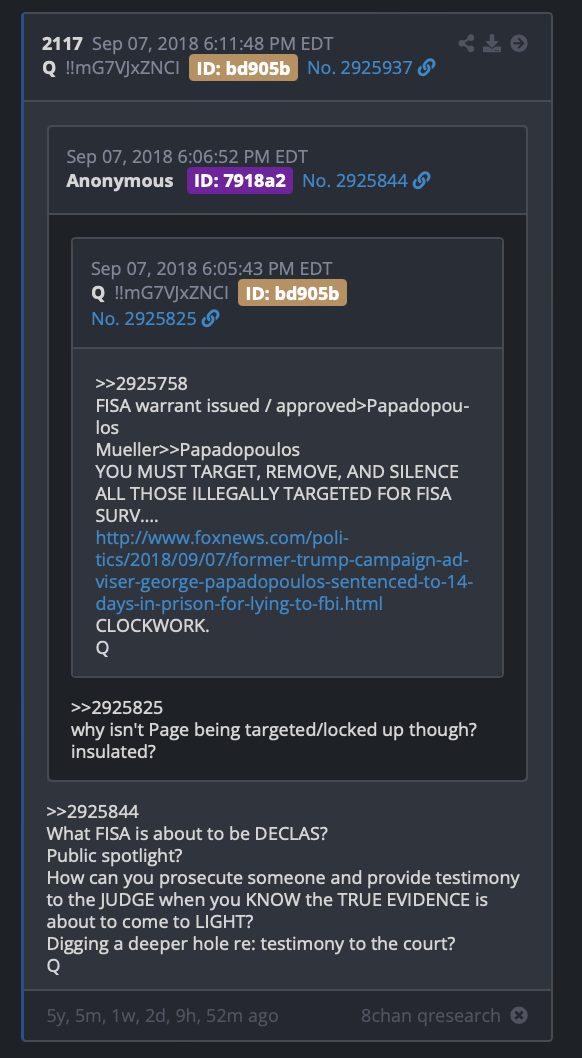Open post No. 2925937 link
Image resolution: width=582 pixels, height=1058 pixels.
[359, 68]
